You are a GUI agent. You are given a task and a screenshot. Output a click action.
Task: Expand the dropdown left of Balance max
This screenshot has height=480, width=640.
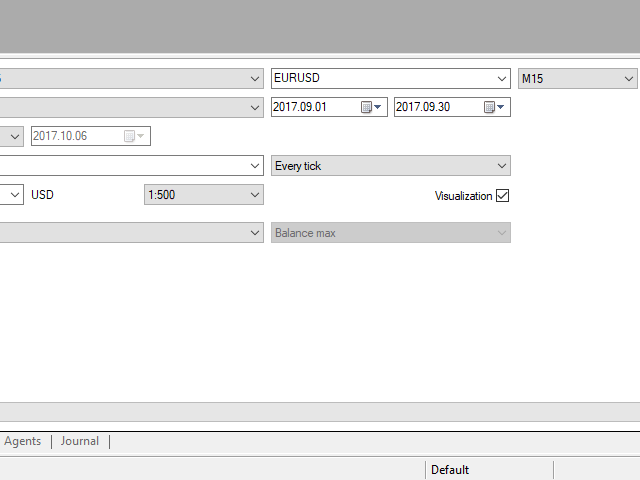tap(255, 233)
